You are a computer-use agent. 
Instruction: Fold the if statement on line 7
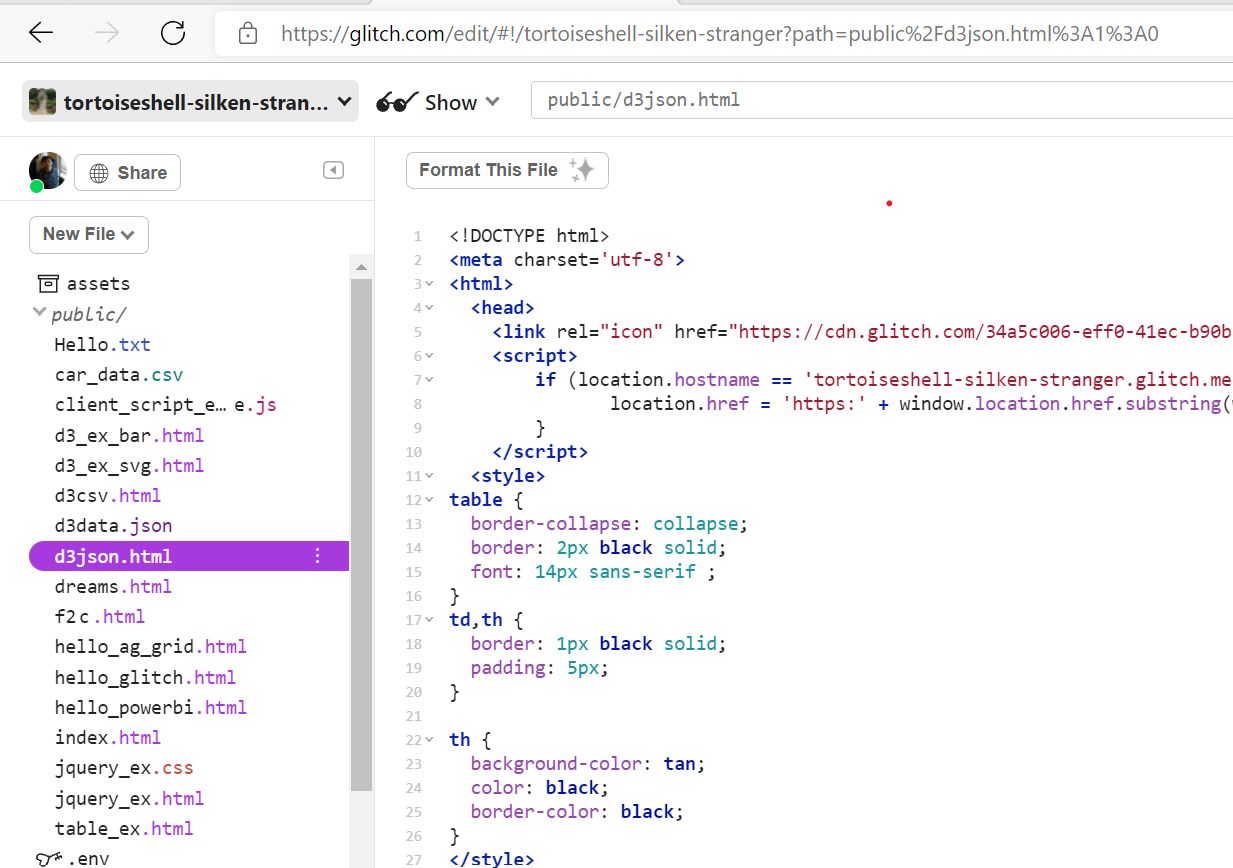(430, 380)
